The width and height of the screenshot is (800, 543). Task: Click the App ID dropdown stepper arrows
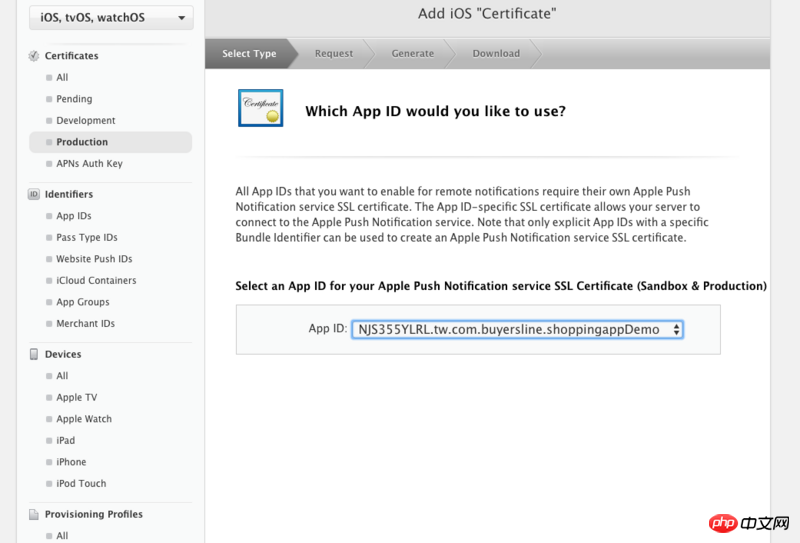click(676, 330)
